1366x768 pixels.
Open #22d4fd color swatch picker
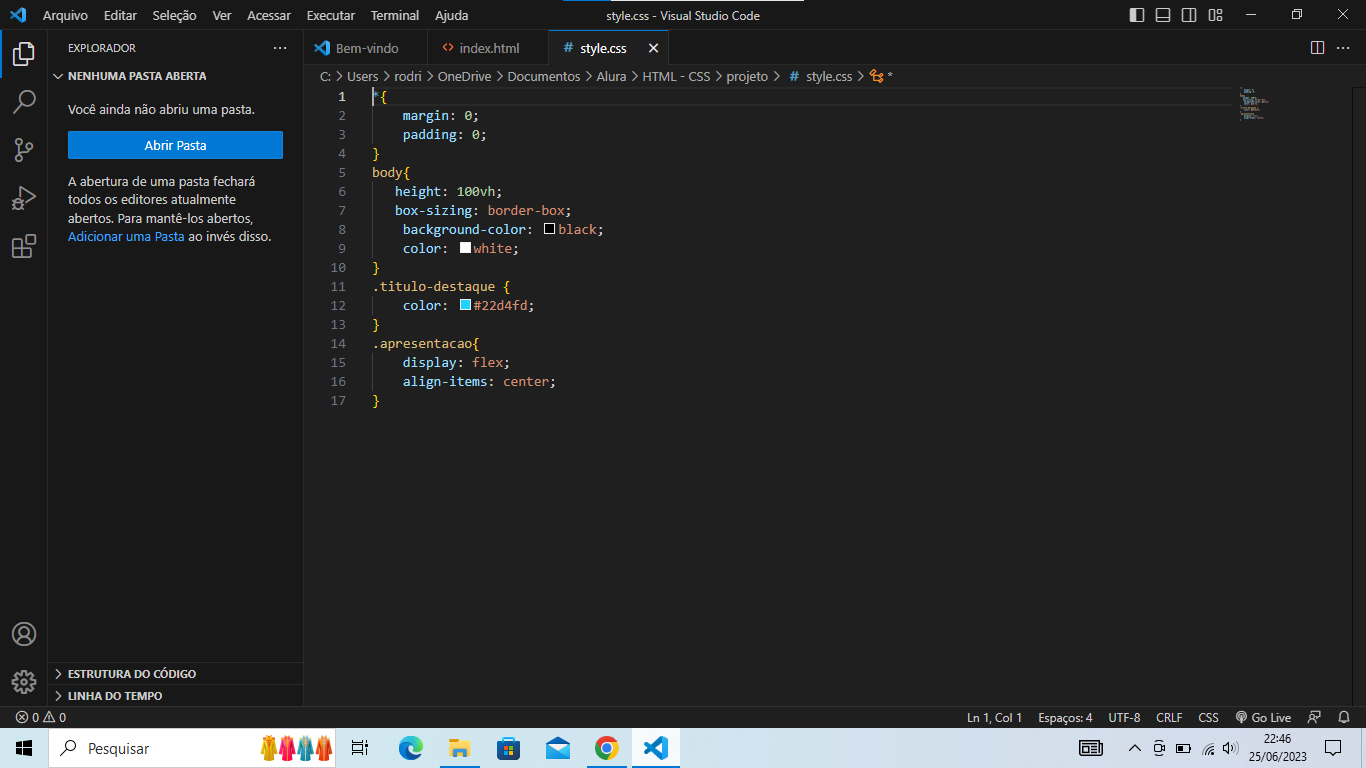pos(465,305)
